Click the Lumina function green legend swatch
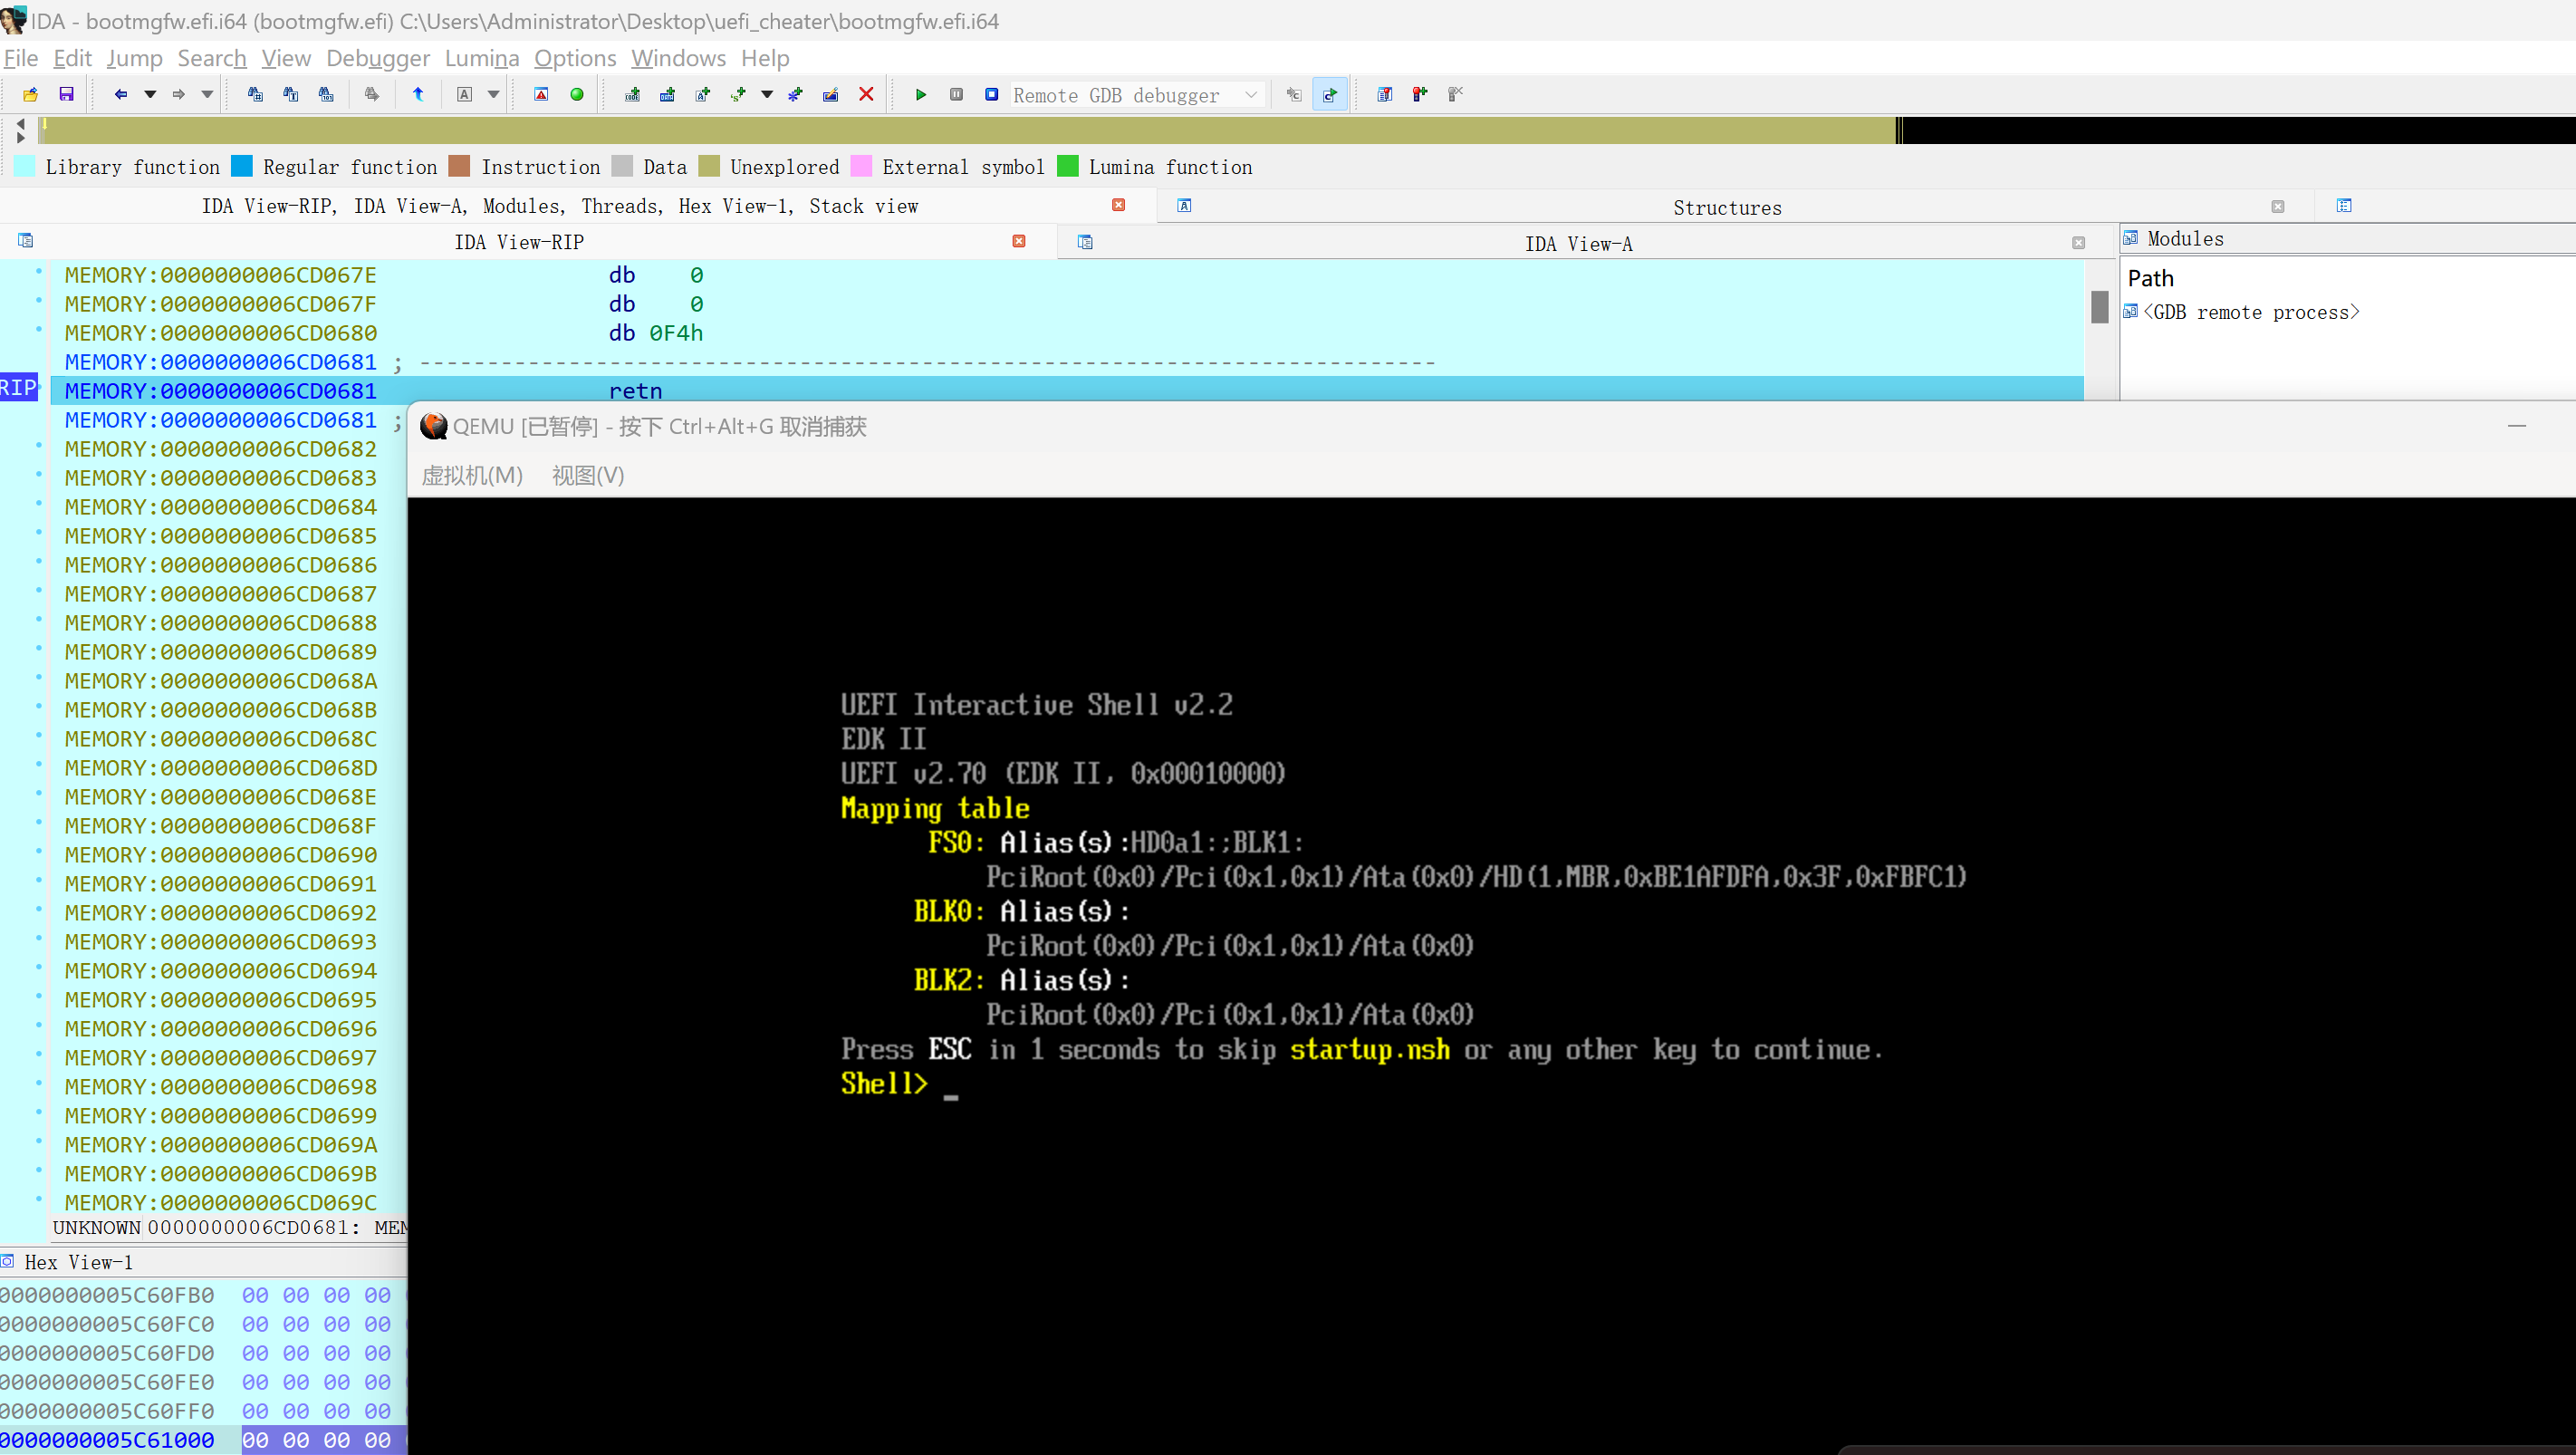This screenshot has width=2576, height=1455. coord(1068,166)
